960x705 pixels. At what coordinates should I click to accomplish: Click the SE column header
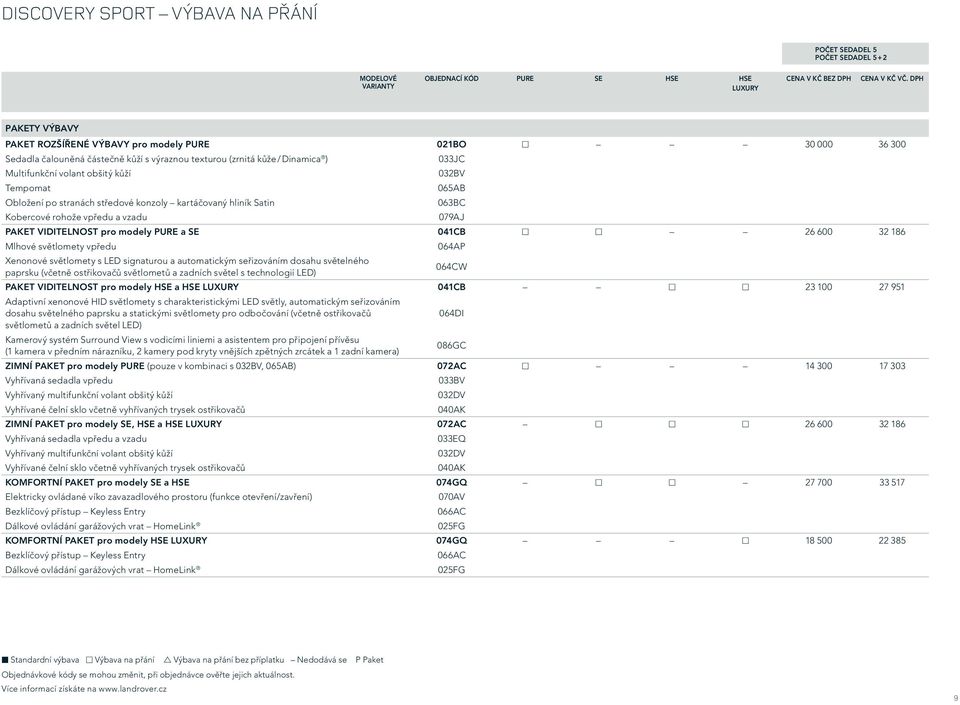coord(598,78)
